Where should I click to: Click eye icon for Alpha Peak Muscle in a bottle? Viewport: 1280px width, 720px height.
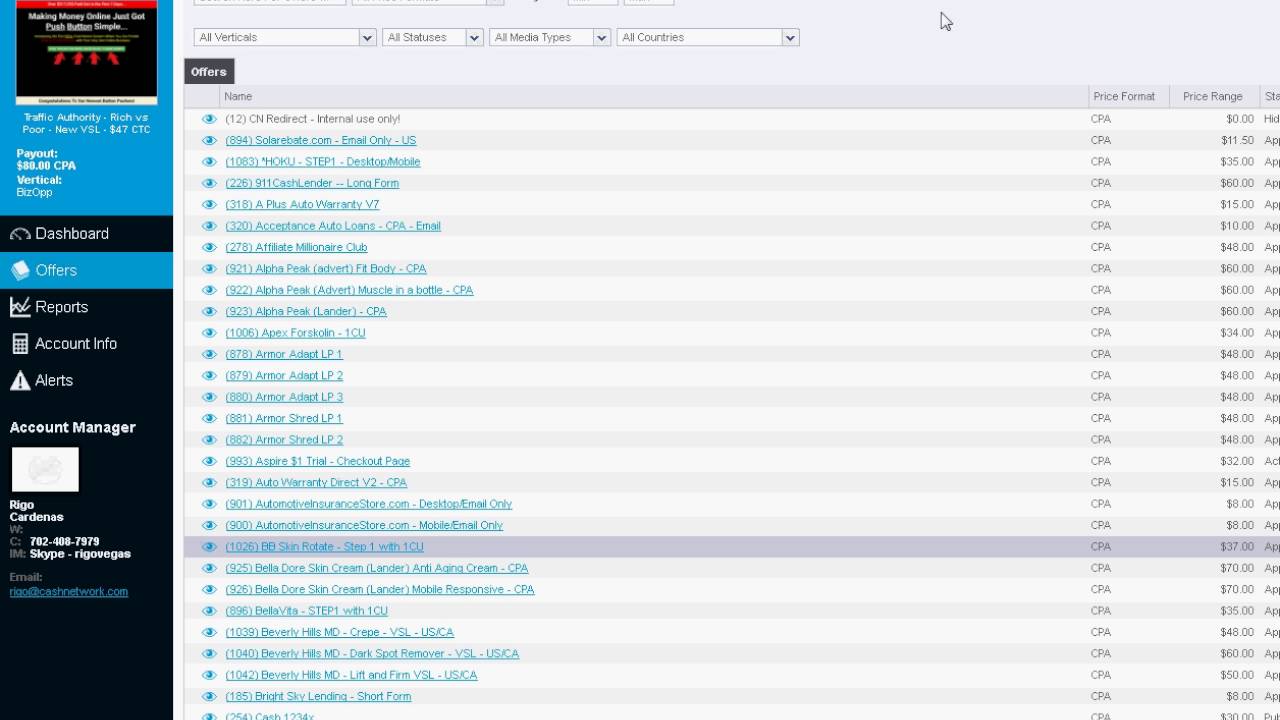tap(209, 290)
